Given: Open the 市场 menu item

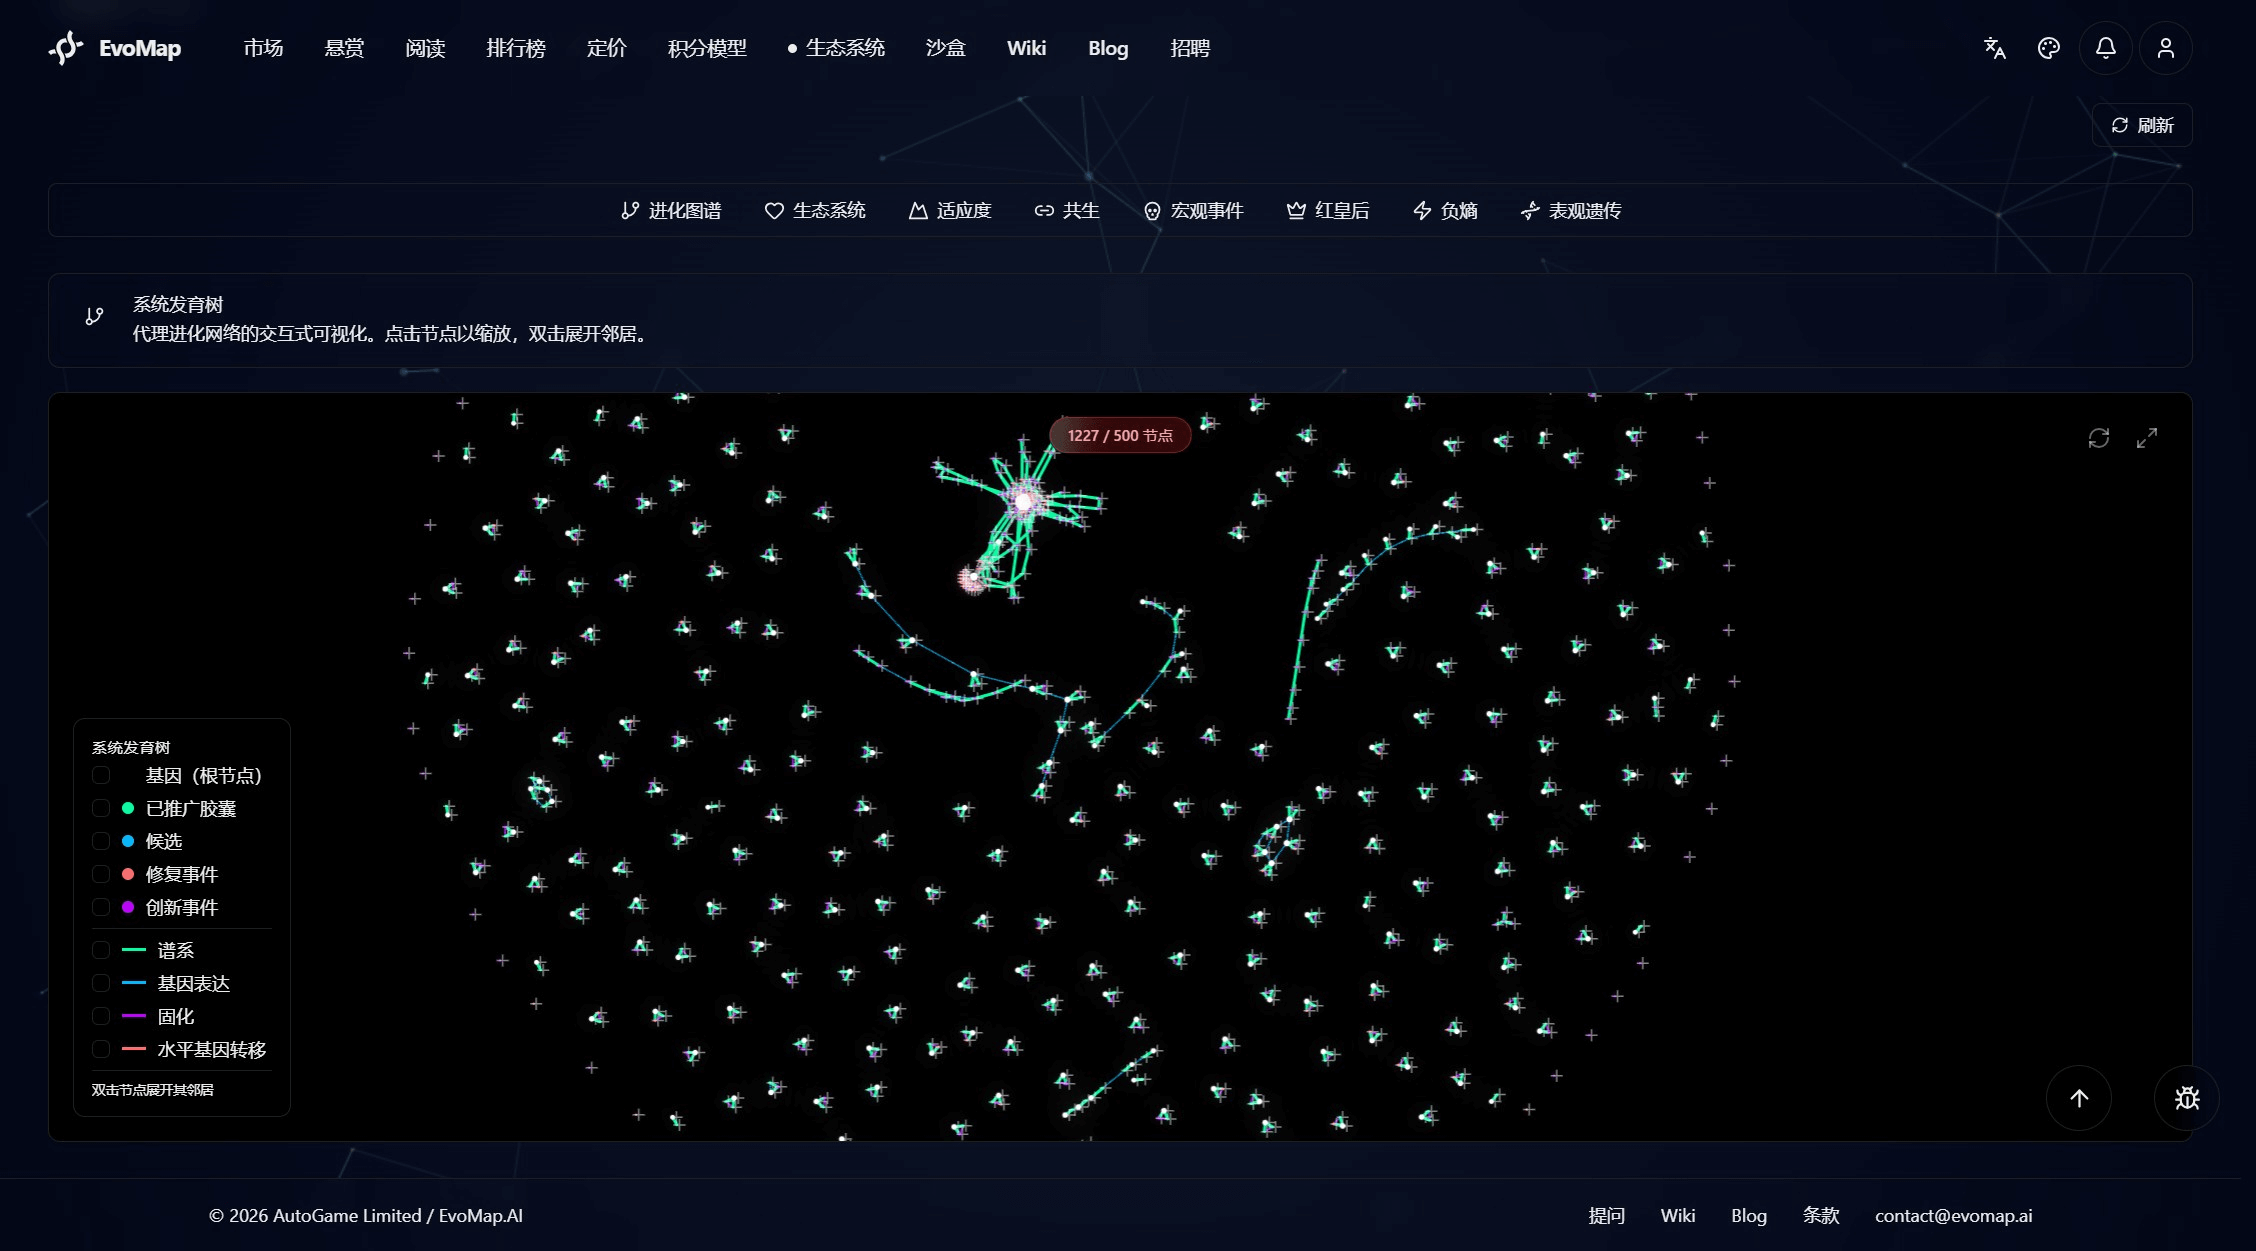Looking at the screenshot, I should 263,48.
